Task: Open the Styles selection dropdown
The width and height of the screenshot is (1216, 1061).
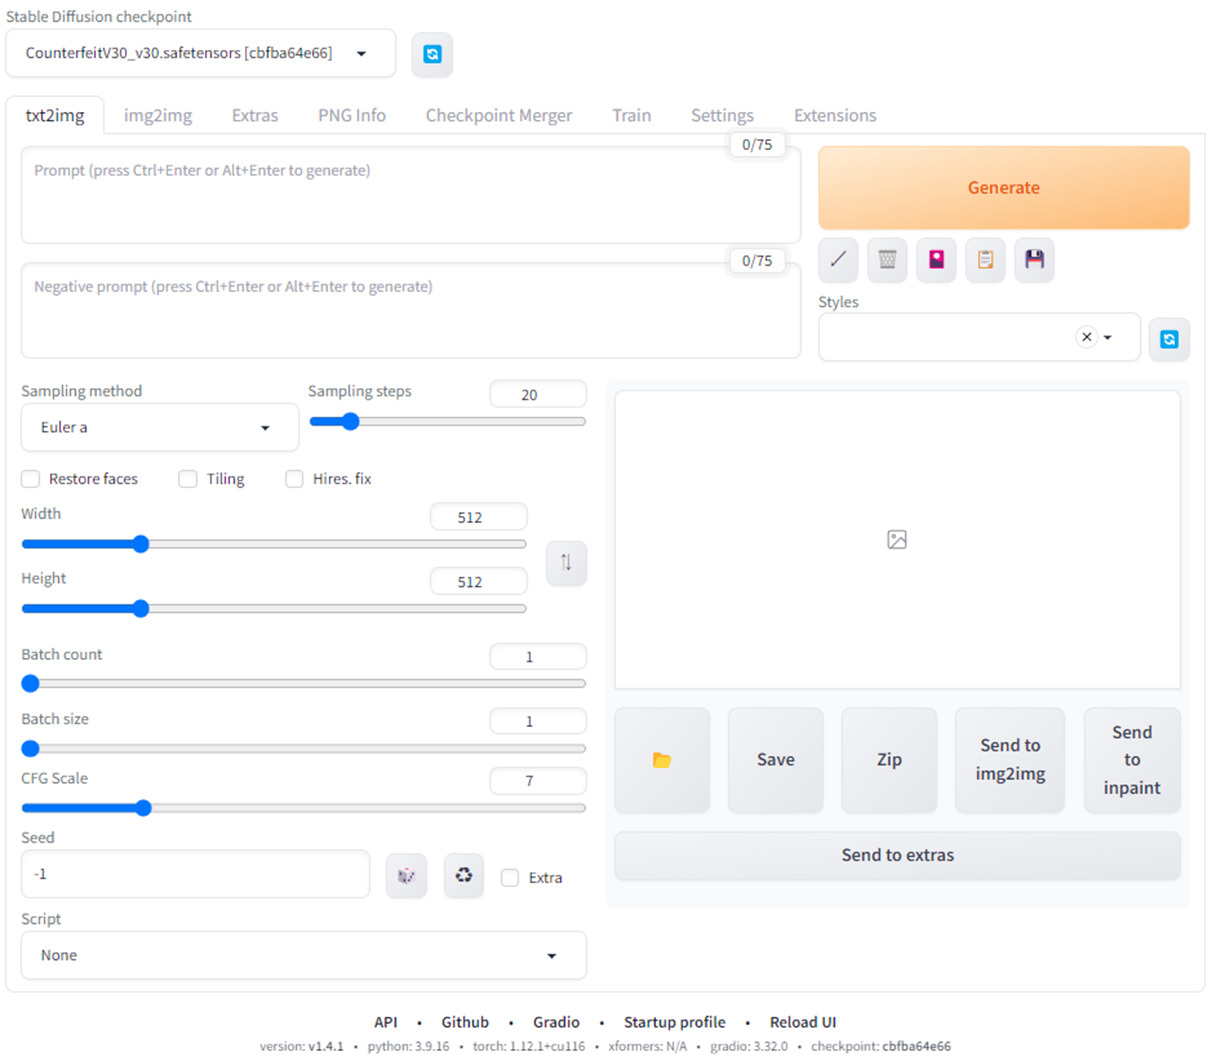Action: 1107,337
